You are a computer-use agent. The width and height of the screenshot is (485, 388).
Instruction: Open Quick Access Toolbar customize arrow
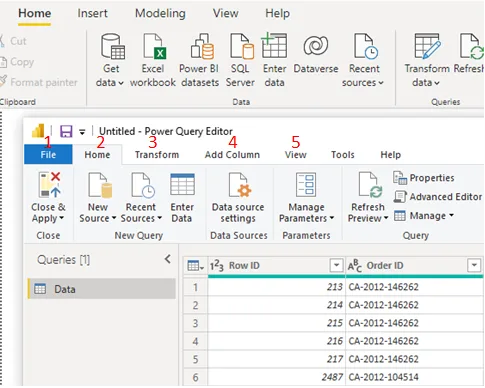point(82,132)
